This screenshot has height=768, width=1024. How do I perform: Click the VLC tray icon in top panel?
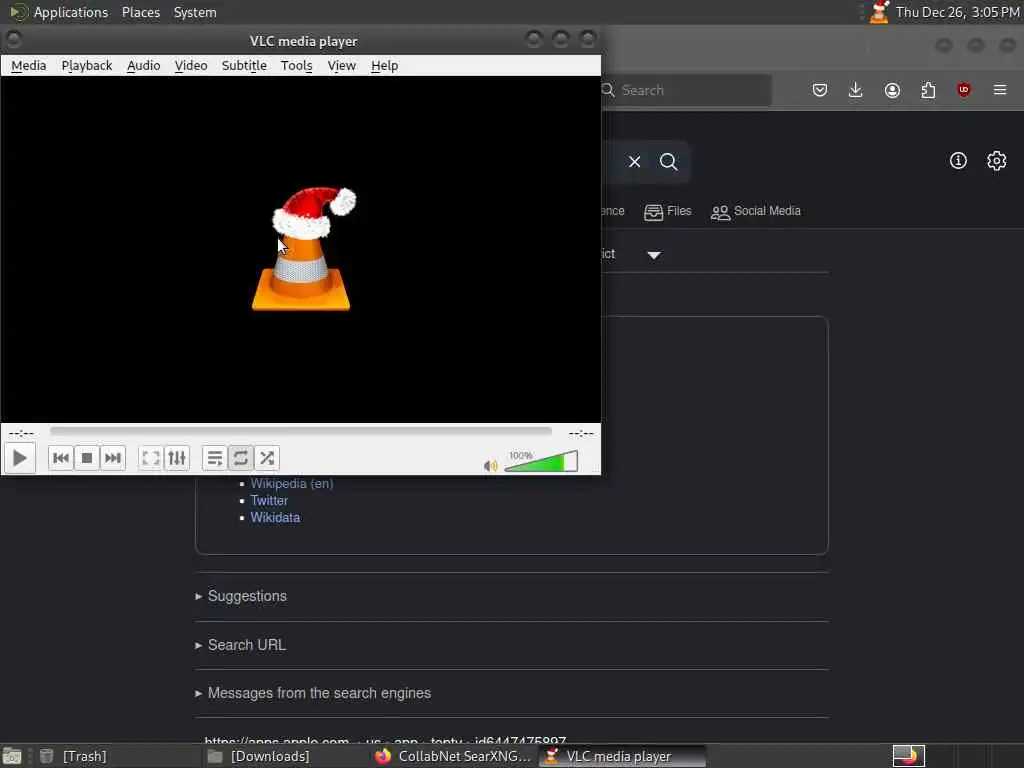pyautogui.click(x=879, y=12)
